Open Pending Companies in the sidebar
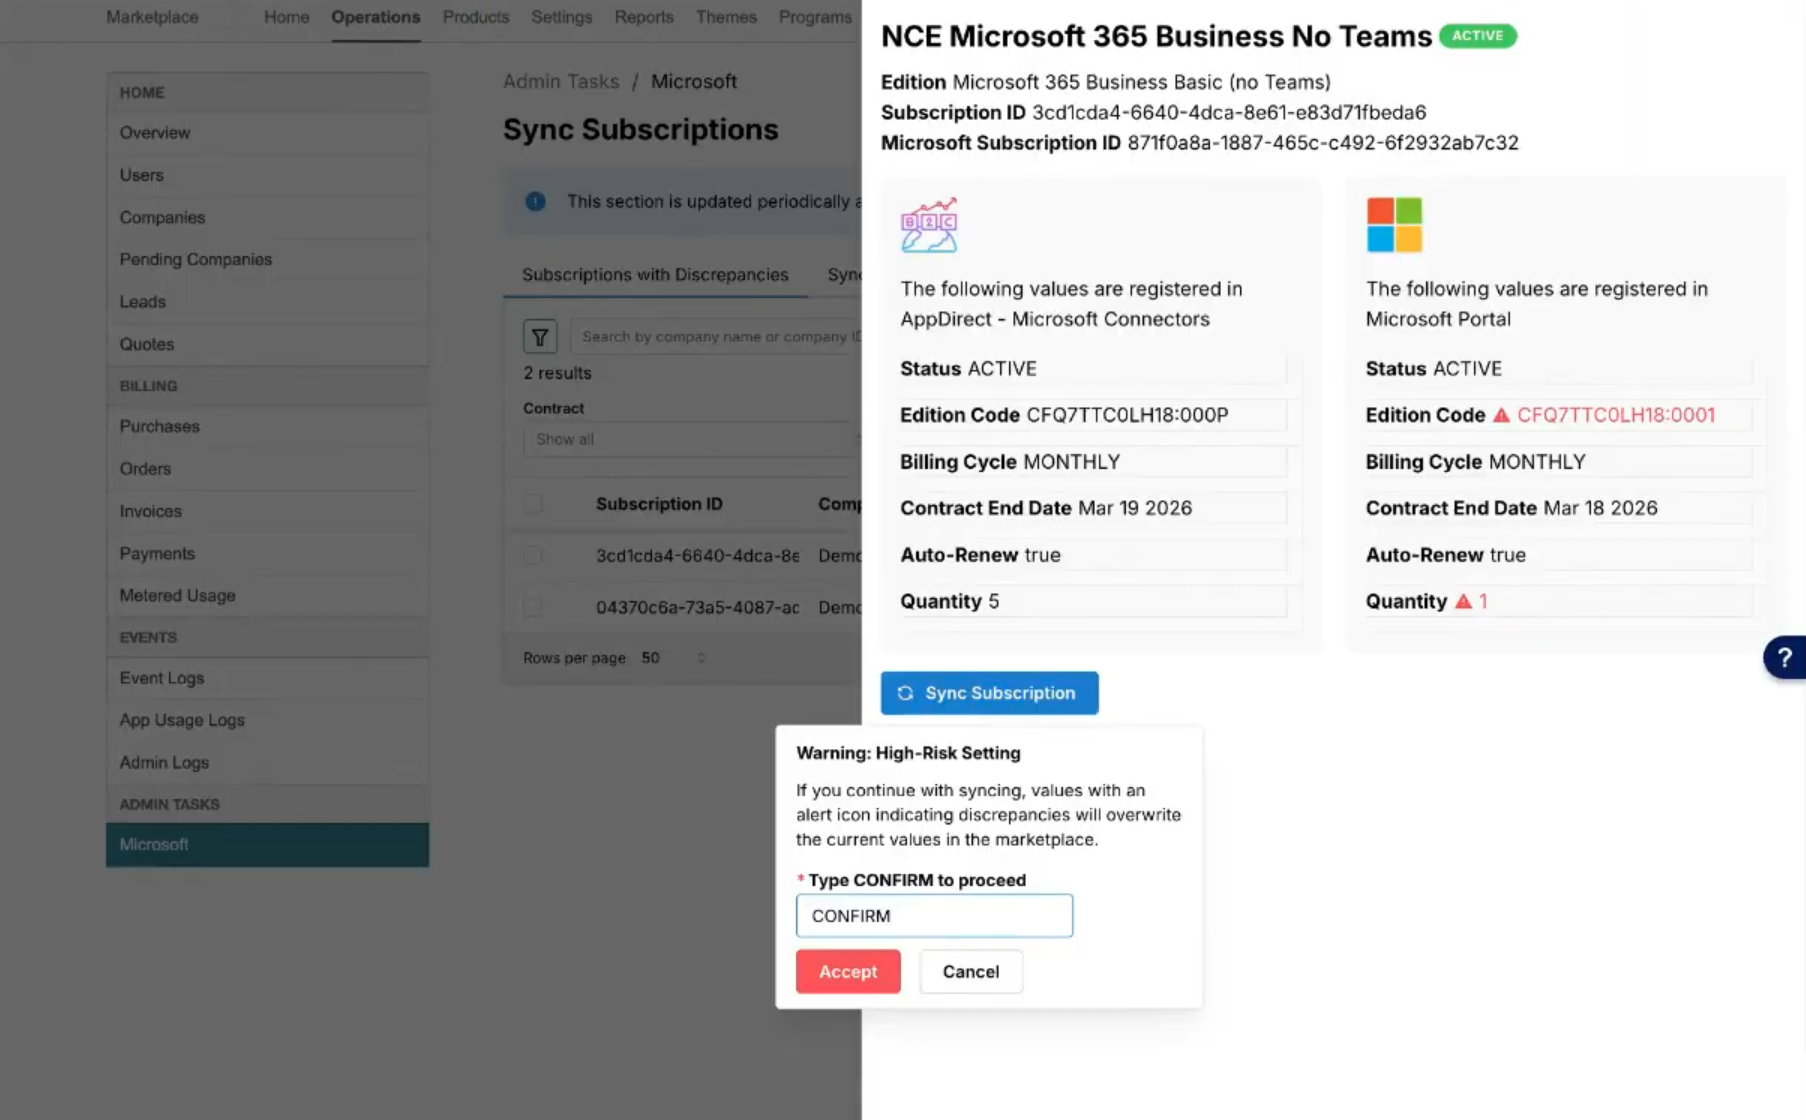Image resolution: width=1806 pixels, height=1120 pixels. [267, 259]
